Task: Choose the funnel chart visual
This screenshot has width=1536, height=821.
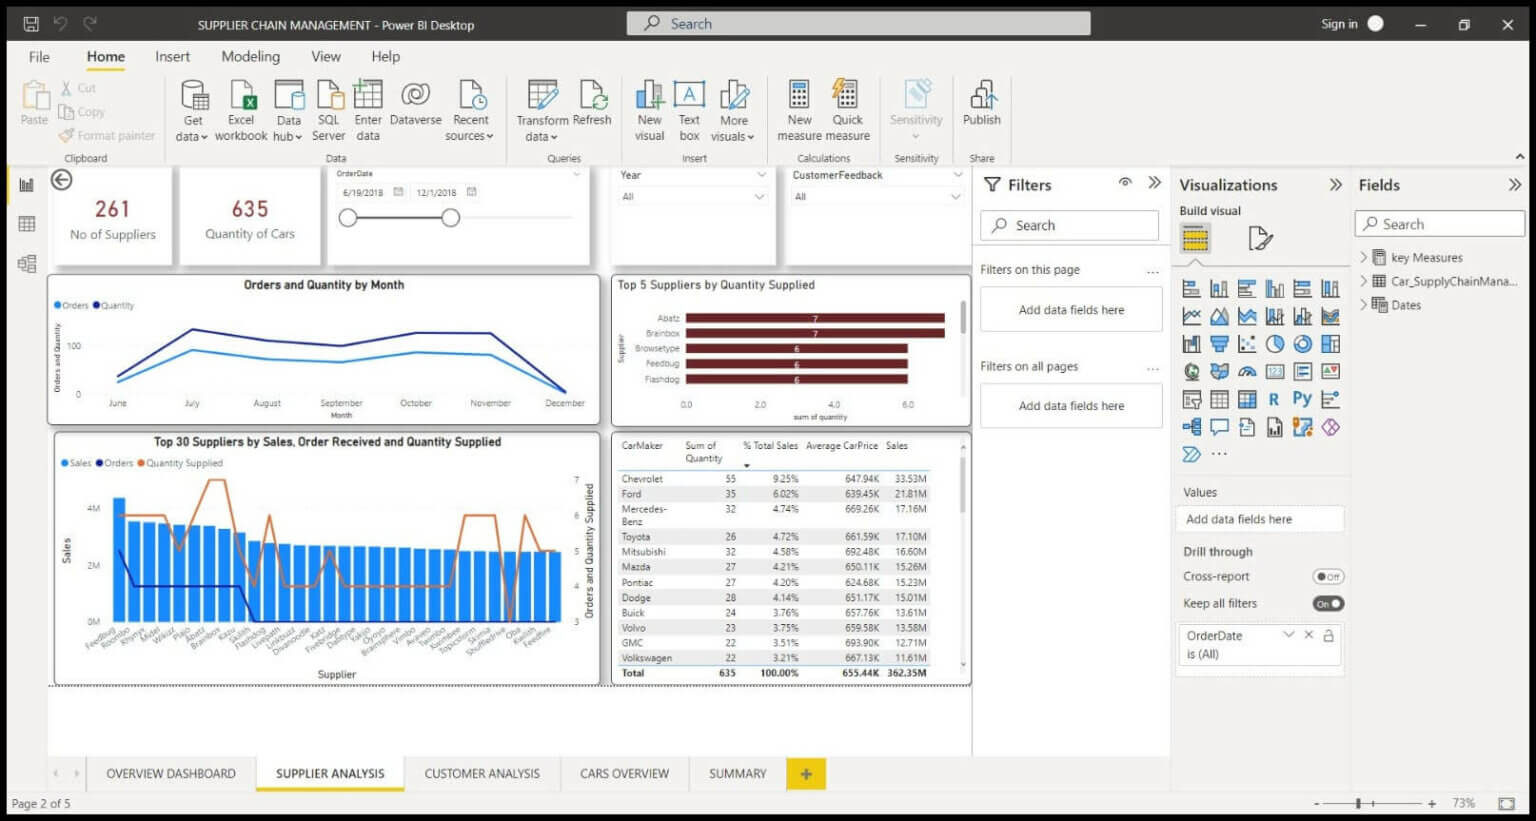Action: click(x=1220, y=343)
